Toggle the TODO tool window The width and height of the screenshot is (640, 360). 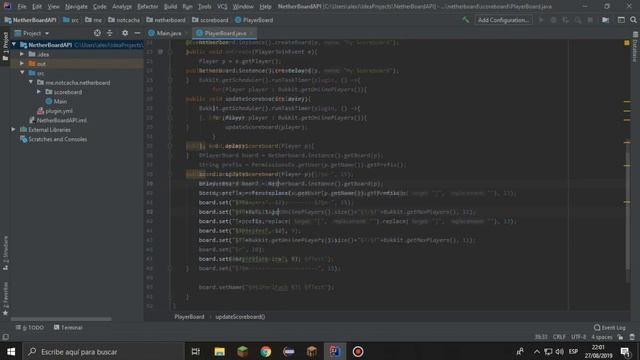pos(30,327)
